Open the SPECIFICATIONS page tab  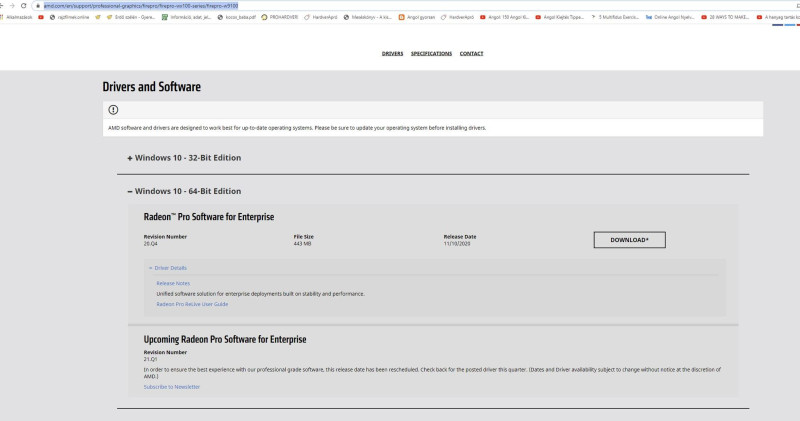point(431,53)
